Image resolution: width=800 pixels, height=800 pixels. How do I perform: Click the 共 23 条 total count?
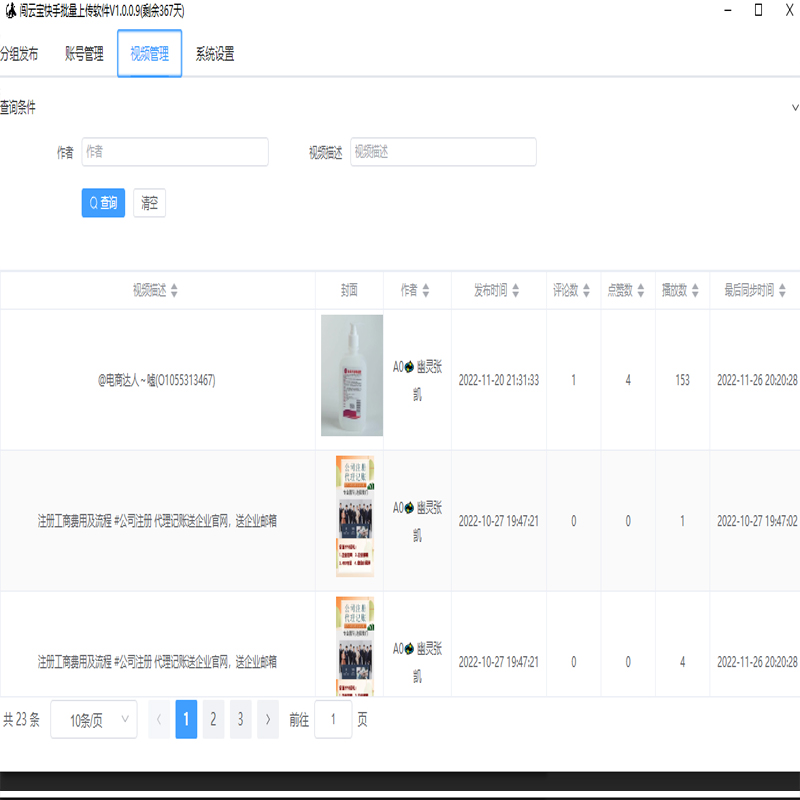coord(21,719)
